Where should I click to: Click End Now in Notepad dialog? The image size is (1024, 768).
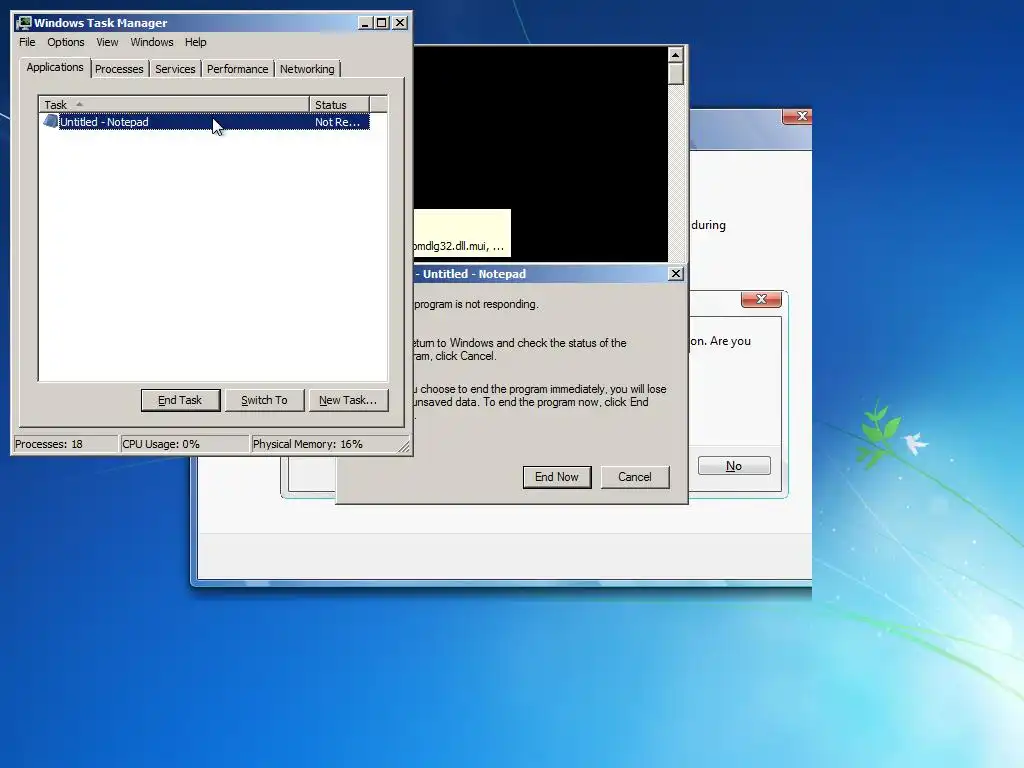[557, 477]
